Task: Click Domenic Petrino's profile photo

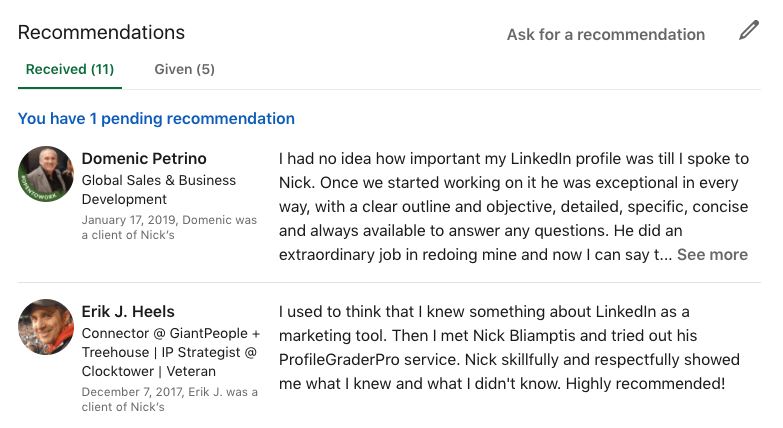Action: (46, 175)
